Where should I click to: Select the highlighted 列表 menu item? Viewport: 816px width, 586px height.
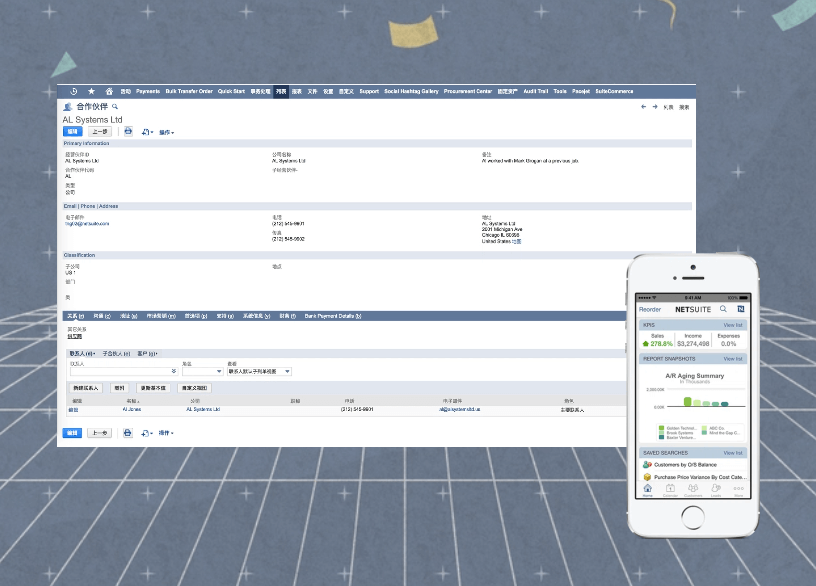click(x=281, y=91)
